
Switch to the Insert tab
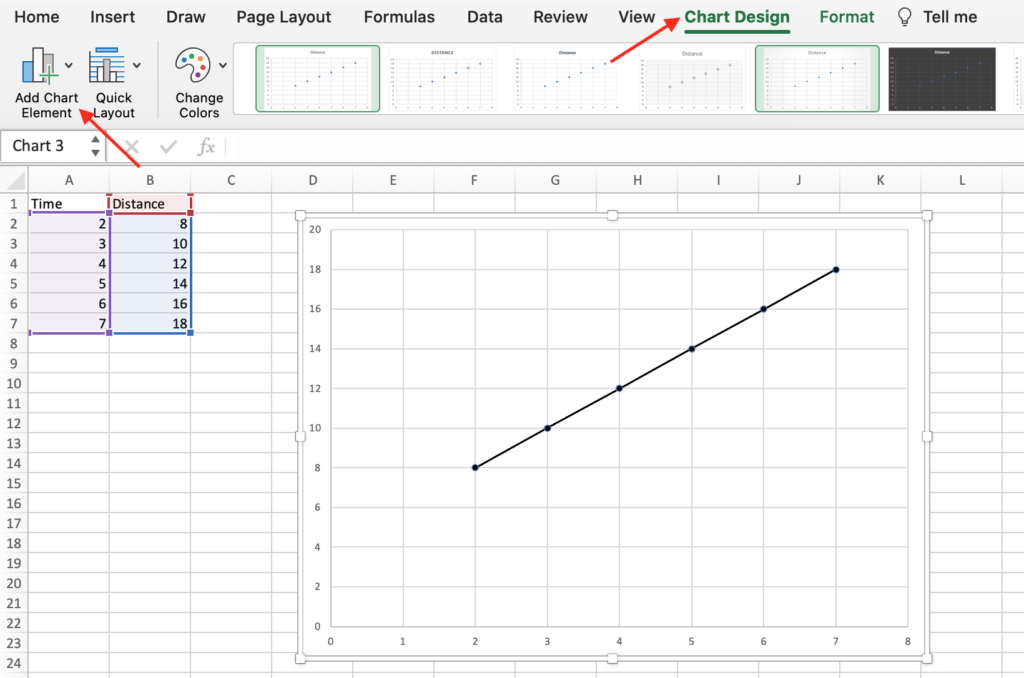point(112,17)
